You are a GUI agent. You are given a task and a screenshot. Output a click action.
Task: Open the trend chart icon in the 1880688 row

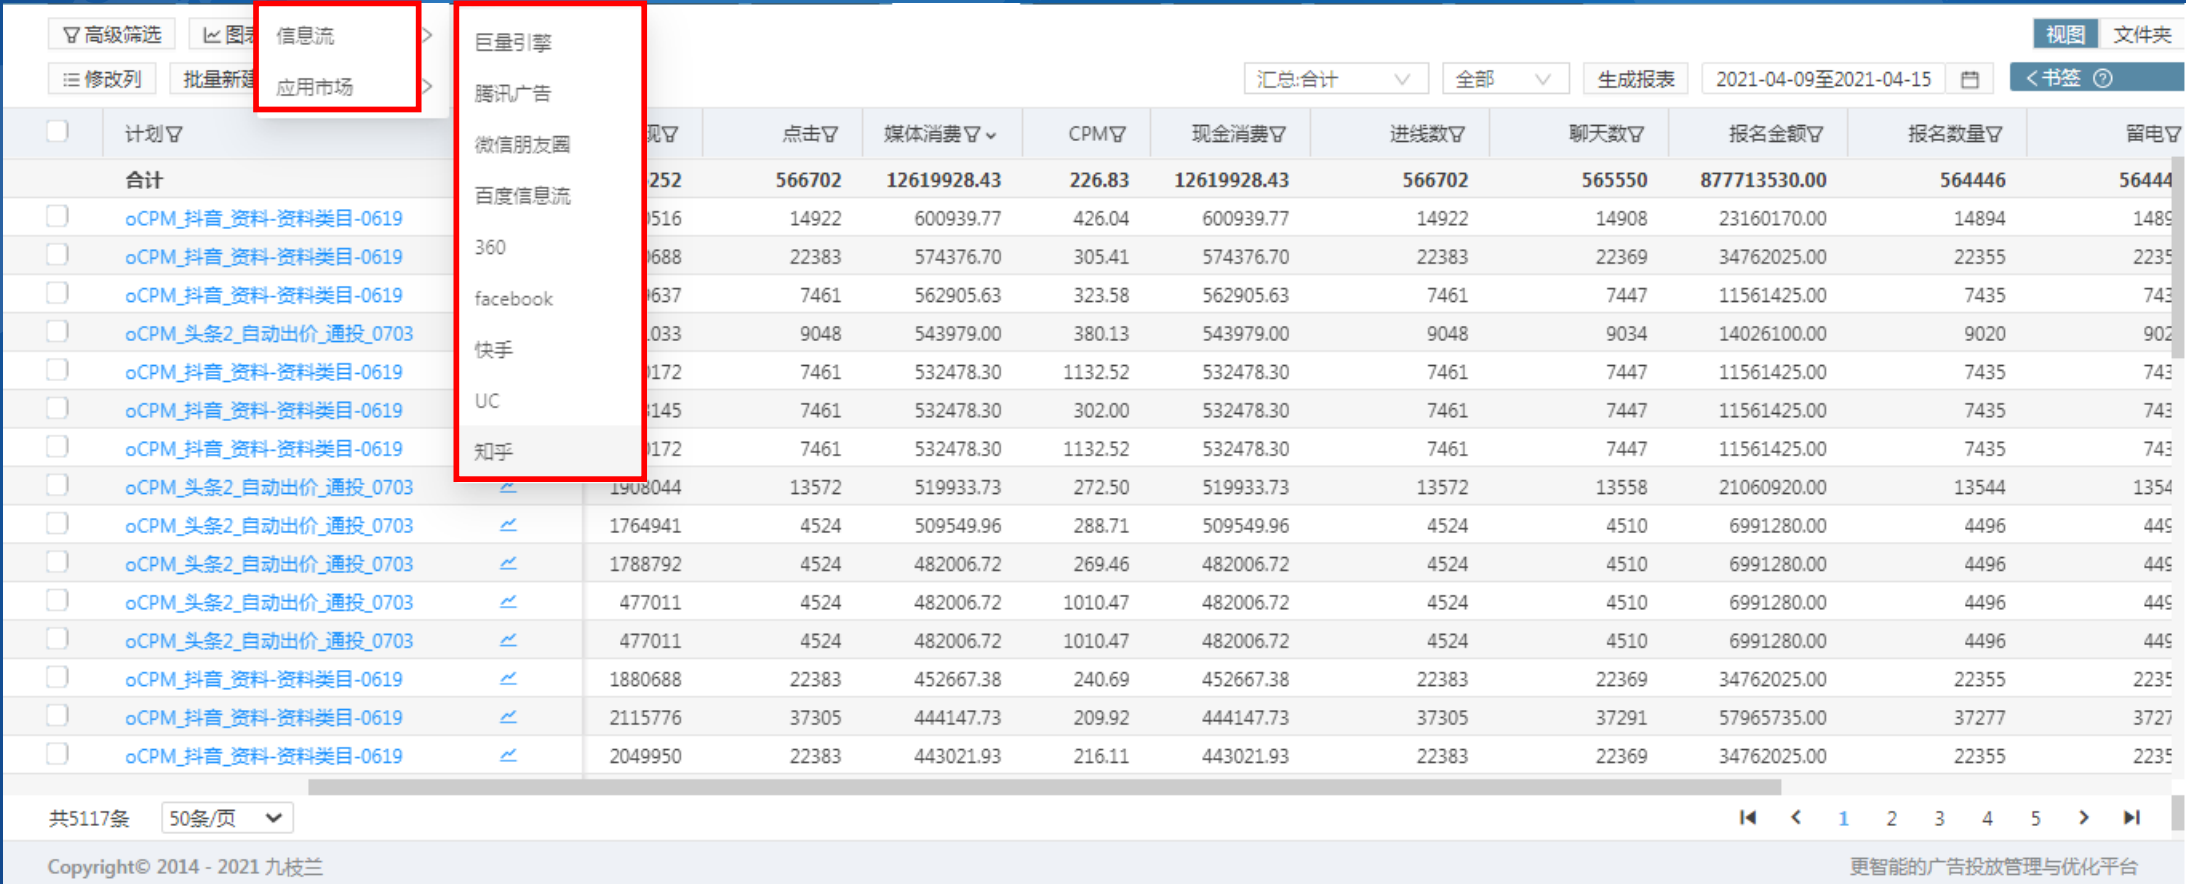[508, 678]
